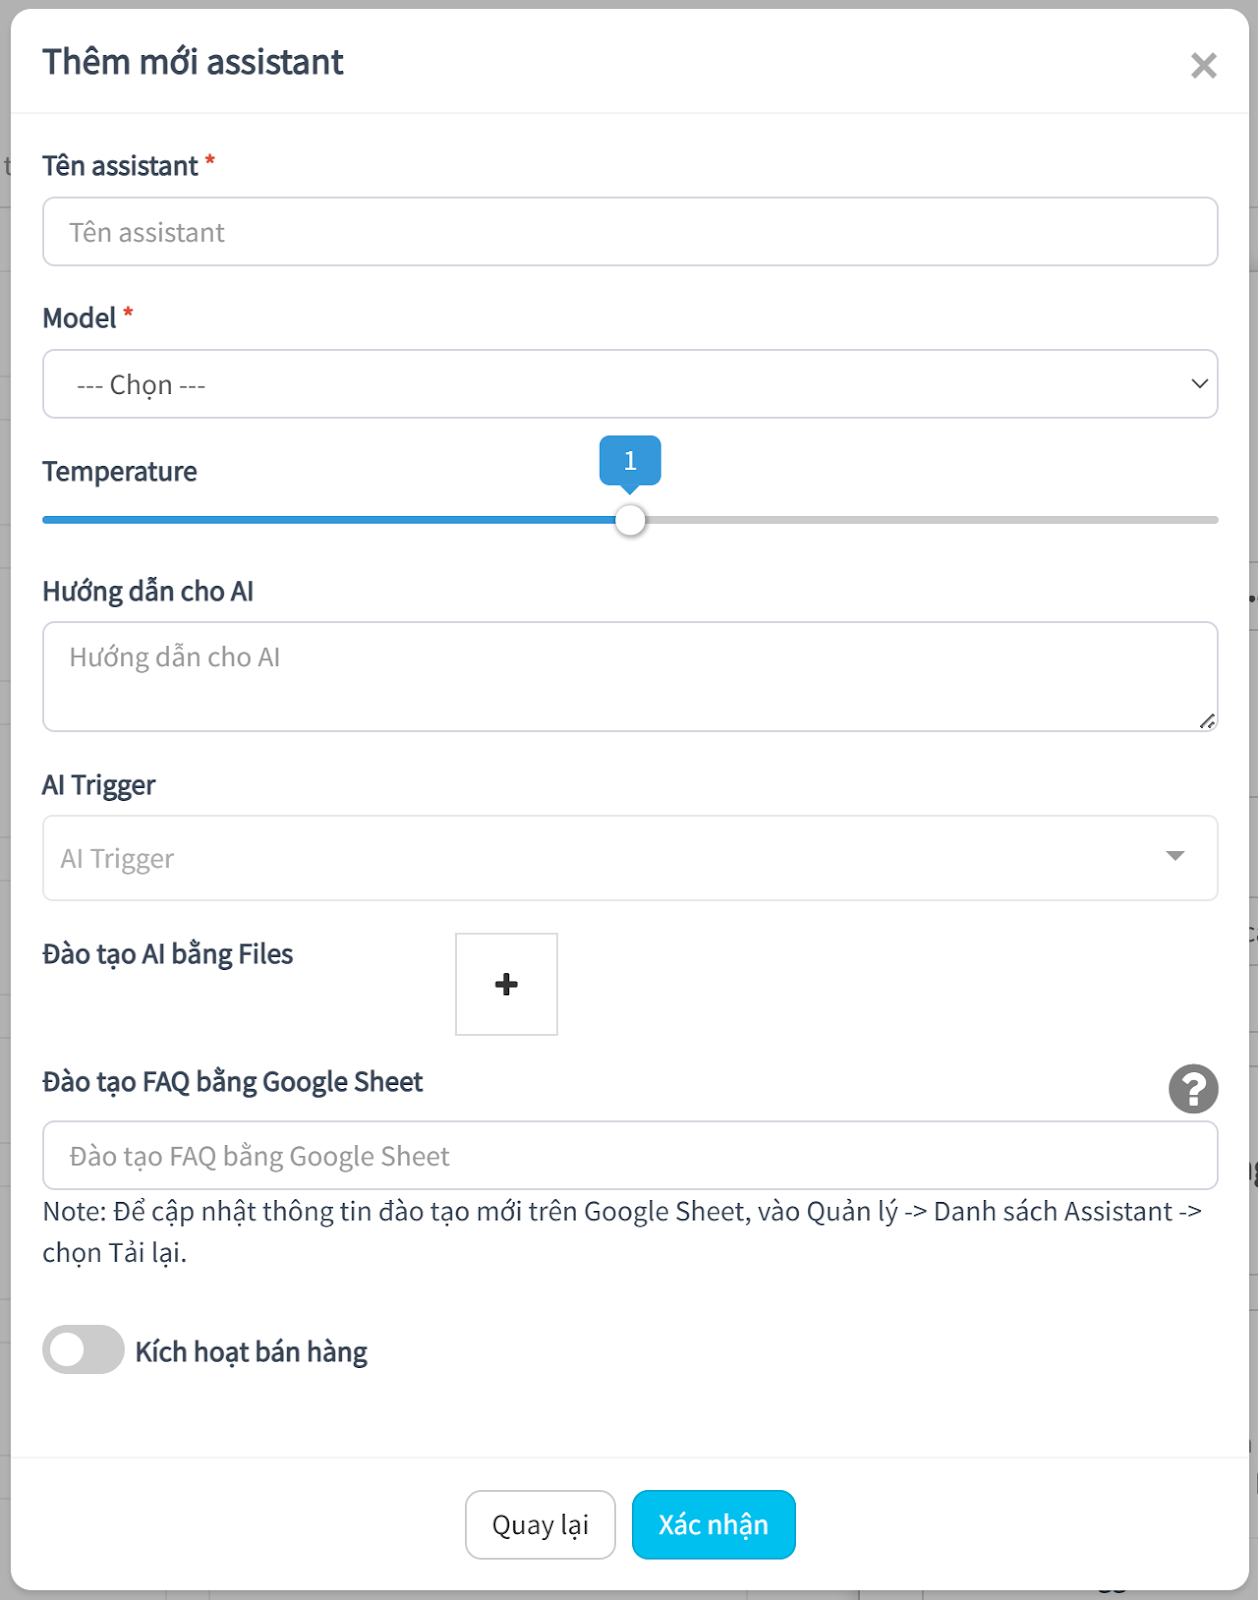Screen dimensions: 1258x1600
Task: Close the Thêm mới assistant dialog
Action: click(1203, 66)
